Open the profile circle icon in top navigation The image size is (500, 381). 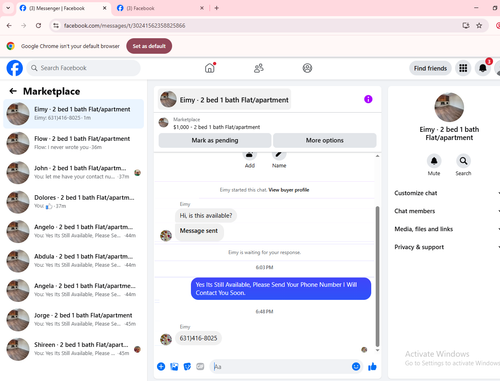[307, 68]
